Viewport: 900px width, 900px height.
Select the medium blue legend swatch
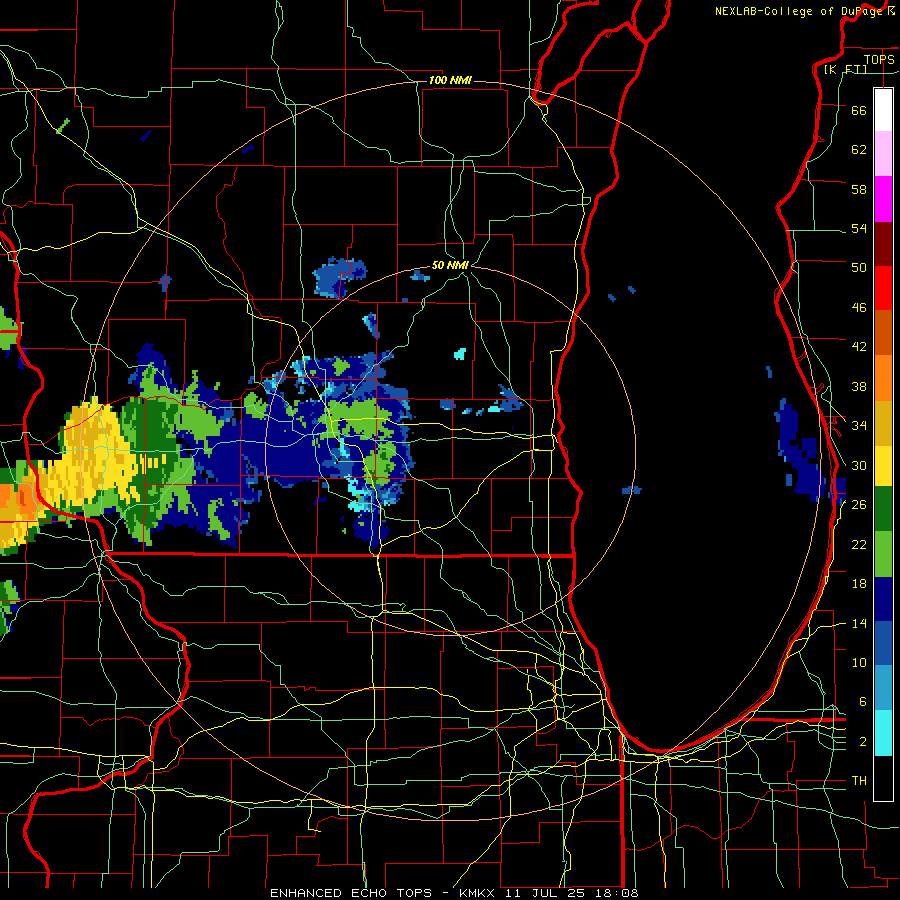coord(883,644)
